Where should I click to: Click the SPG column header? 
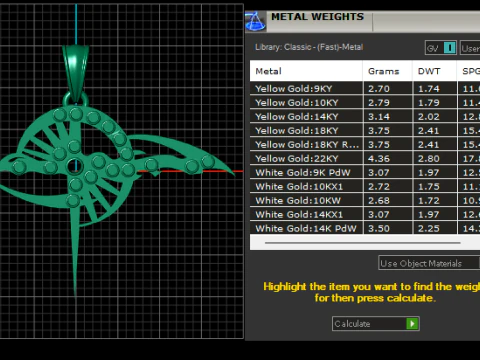coord(469,71)
